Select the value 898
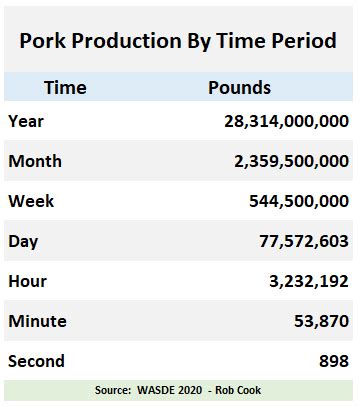 click(x=334, y=361)
